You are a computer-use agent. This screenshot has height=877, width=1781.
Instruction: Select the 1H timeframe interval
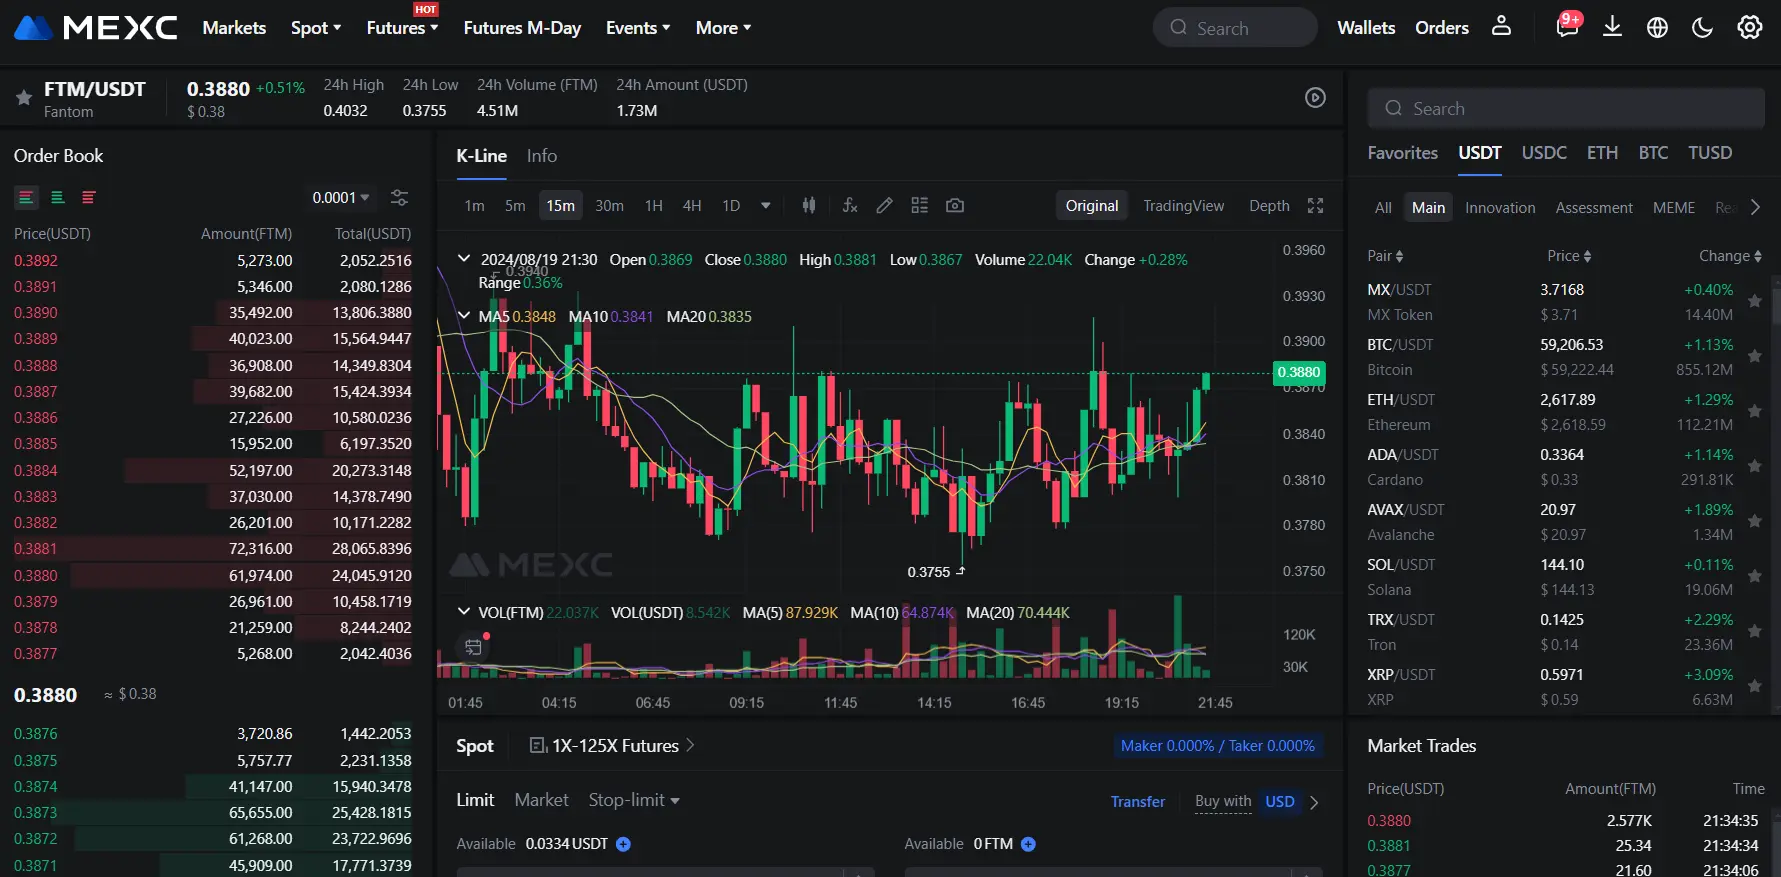tap(653, 205)
